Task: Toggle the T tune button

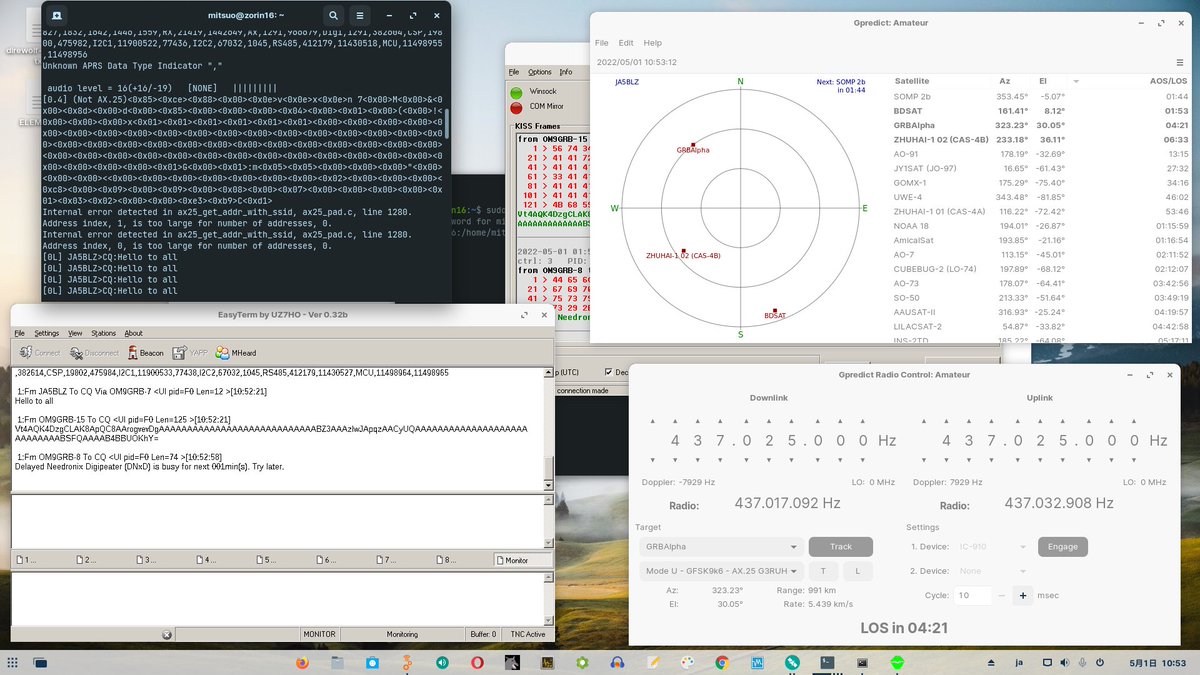Action: point(823,571)
